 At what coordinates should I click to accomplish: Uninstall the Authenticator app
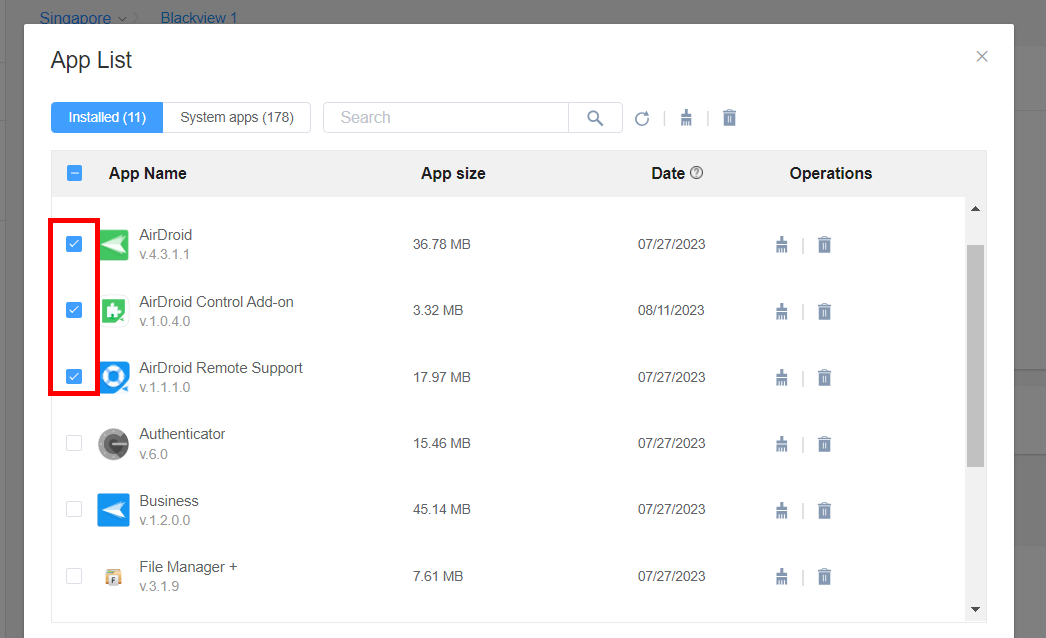click(825, 444)
